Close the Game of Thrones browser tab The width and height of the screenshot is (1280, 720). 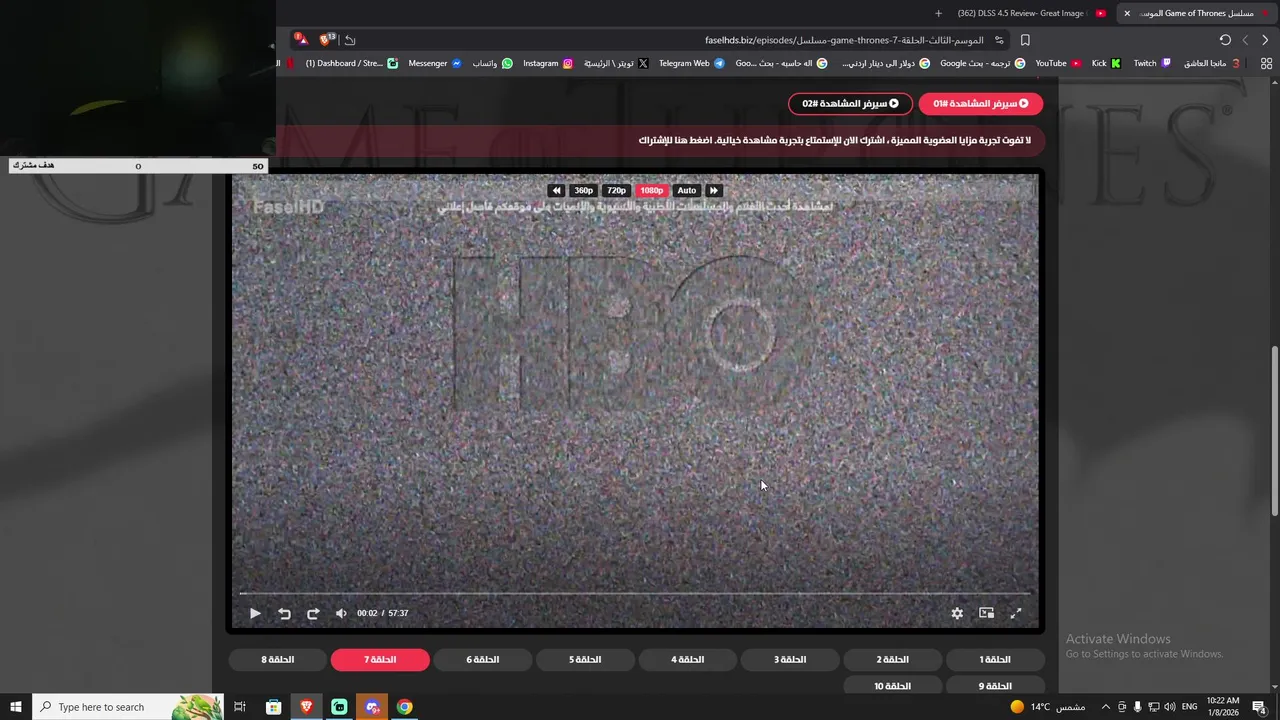click(1127, 13)
